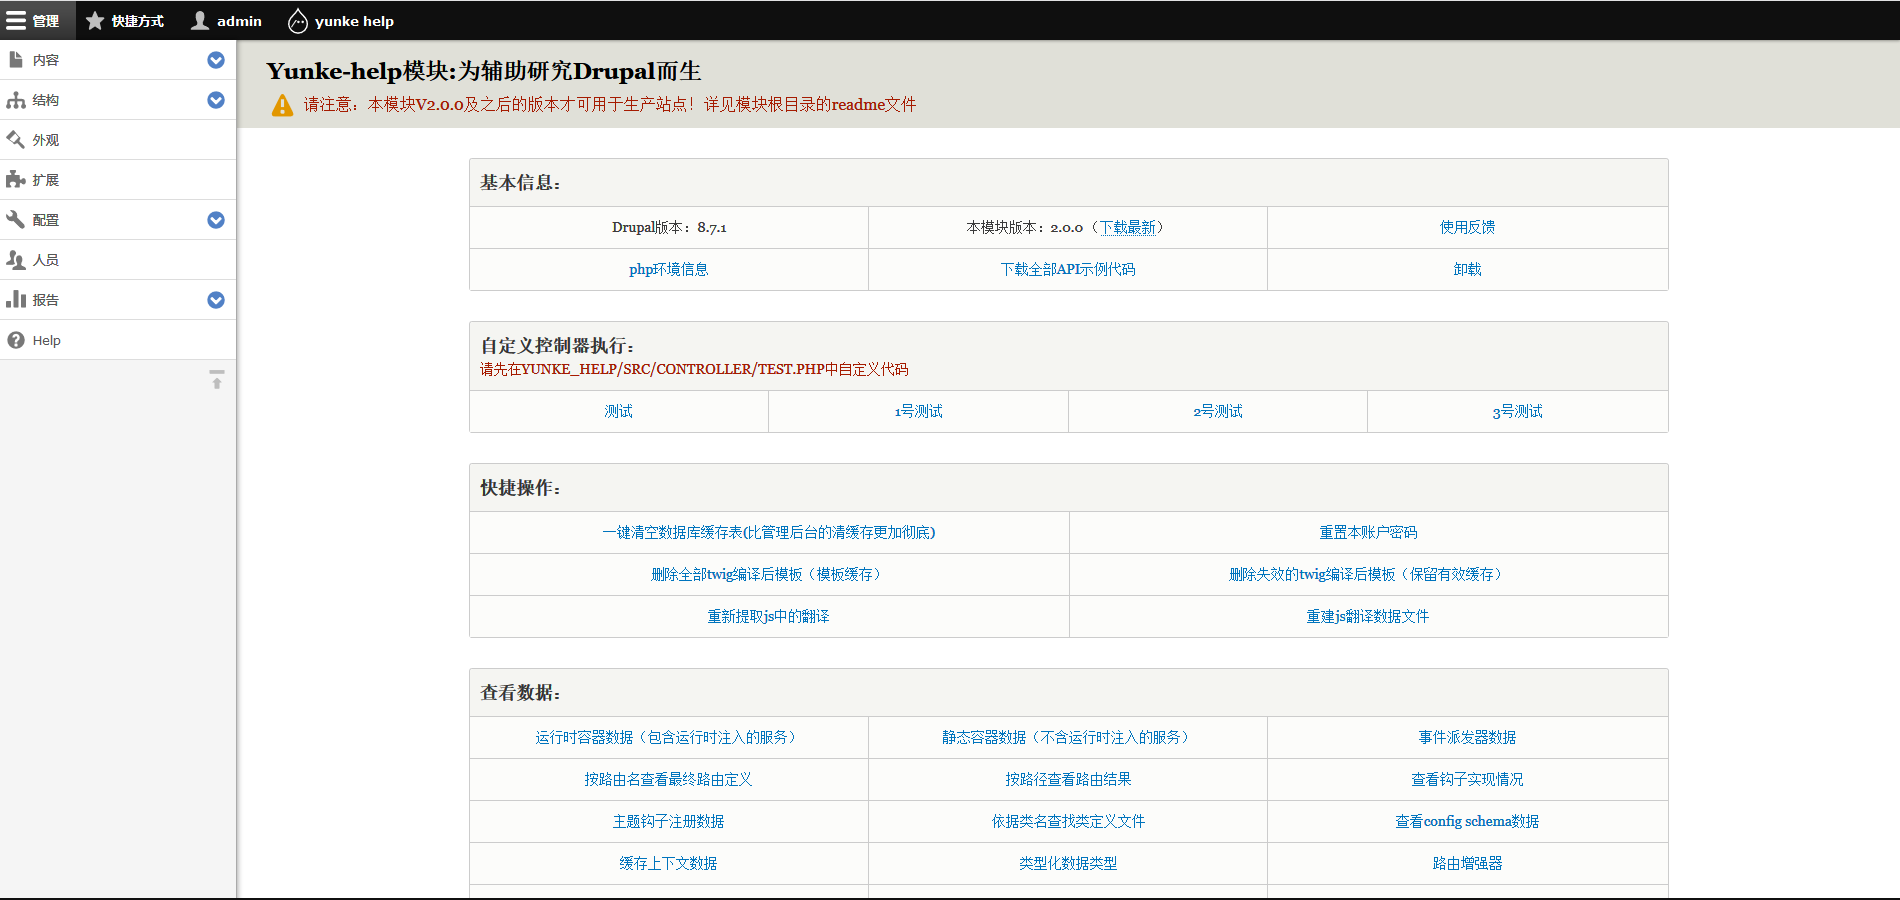Click the 扩展 puzzle piece icon
The image size is (1900, 900).
pyautogui.click(x=16, y=180)
